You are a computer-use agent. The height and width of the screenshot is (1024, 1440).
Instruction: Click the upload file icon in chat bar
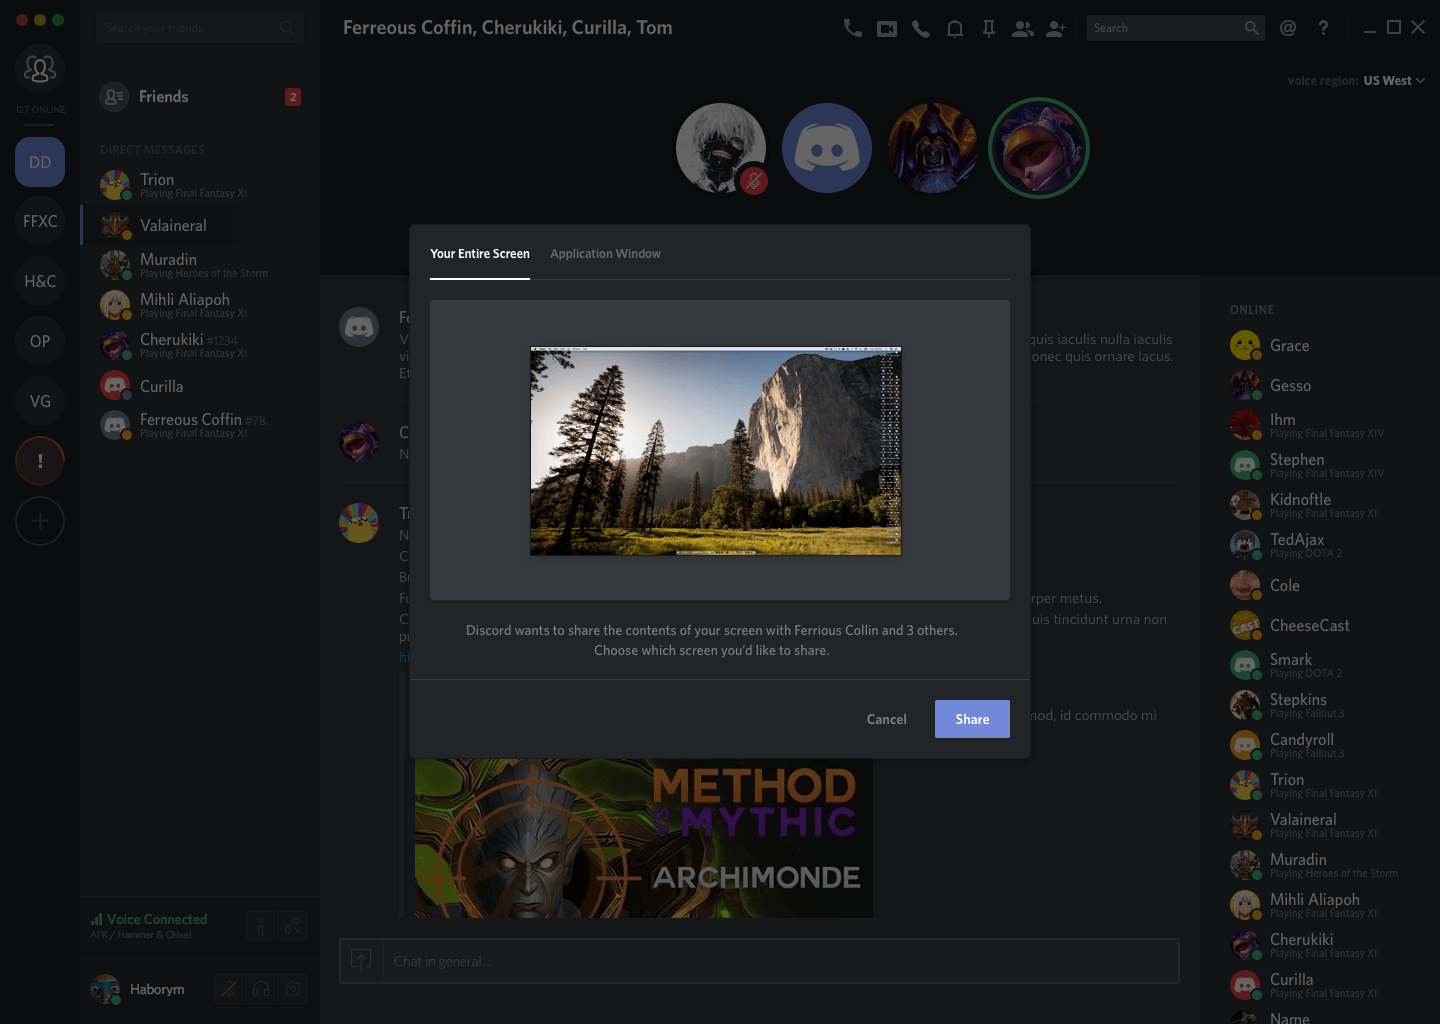click(x=361, y=961)
